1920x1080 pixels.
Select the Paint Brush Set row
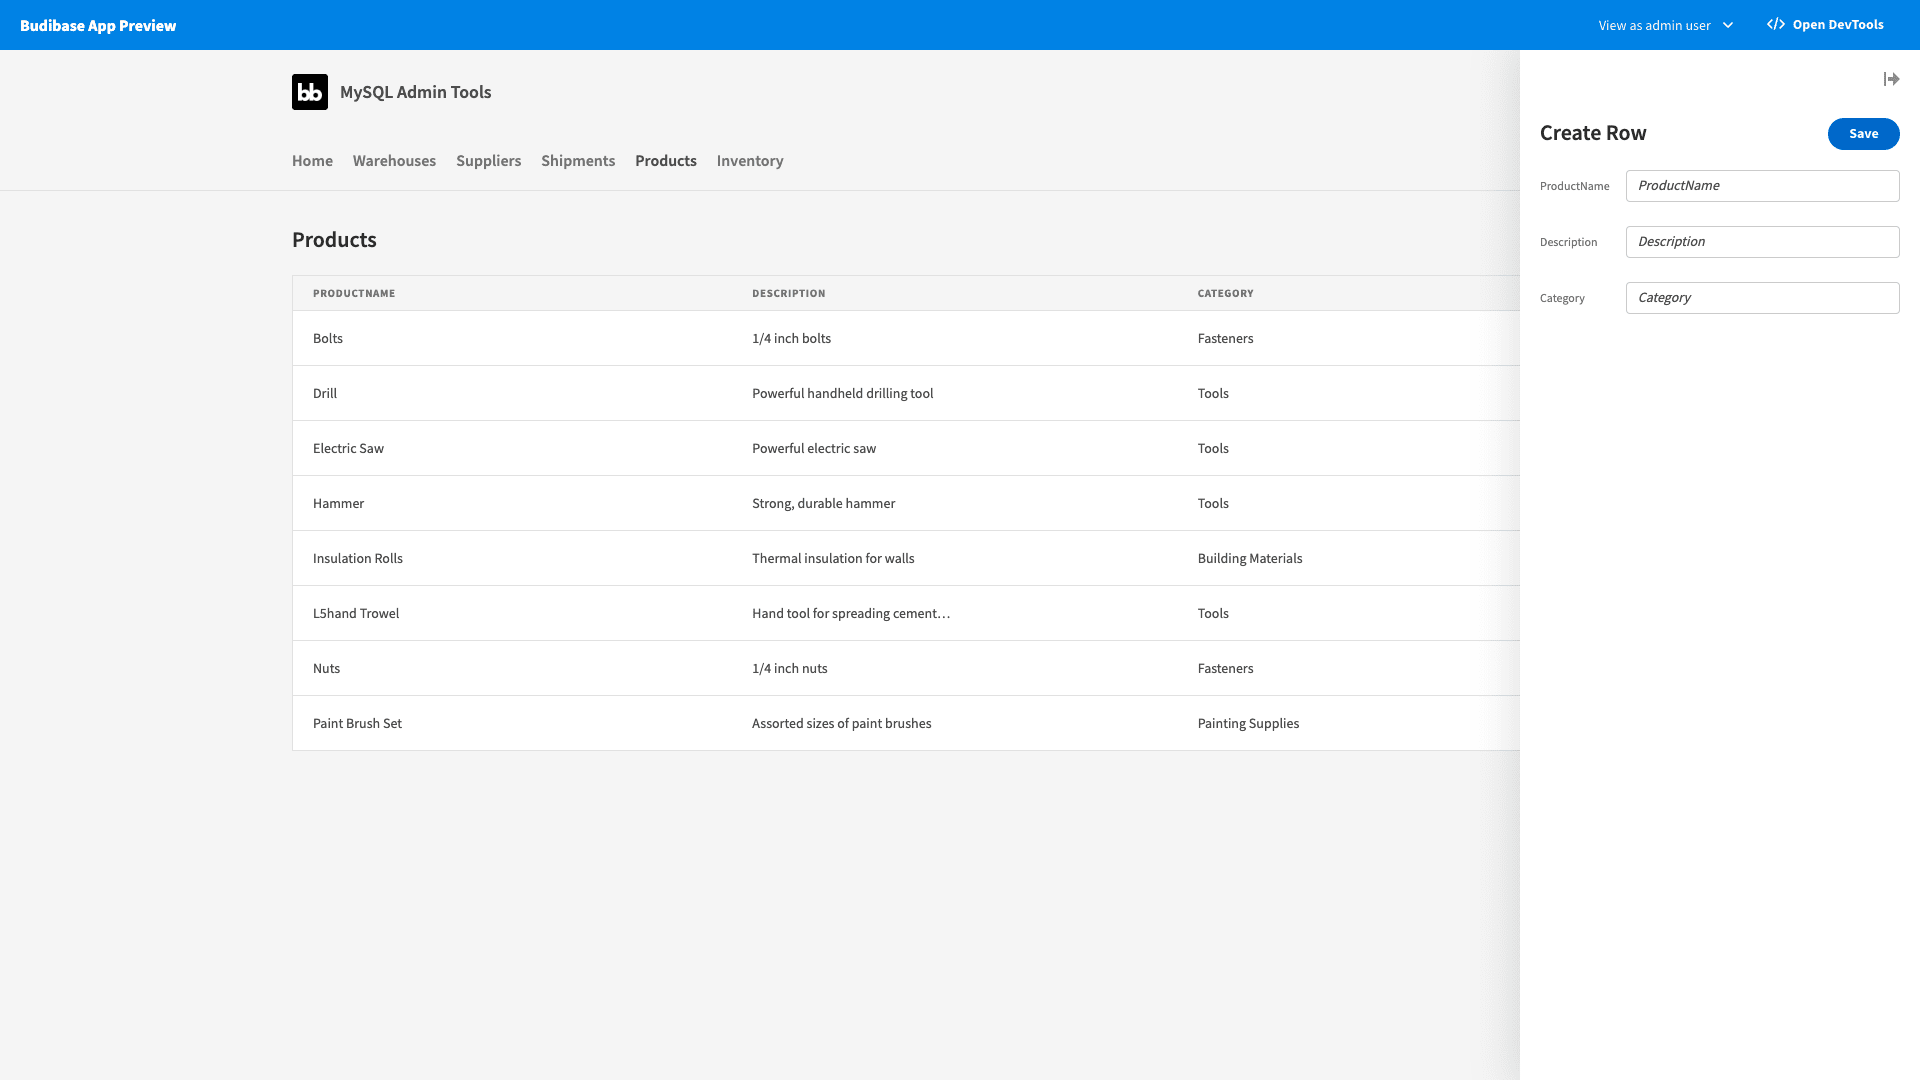click(906, 723)
